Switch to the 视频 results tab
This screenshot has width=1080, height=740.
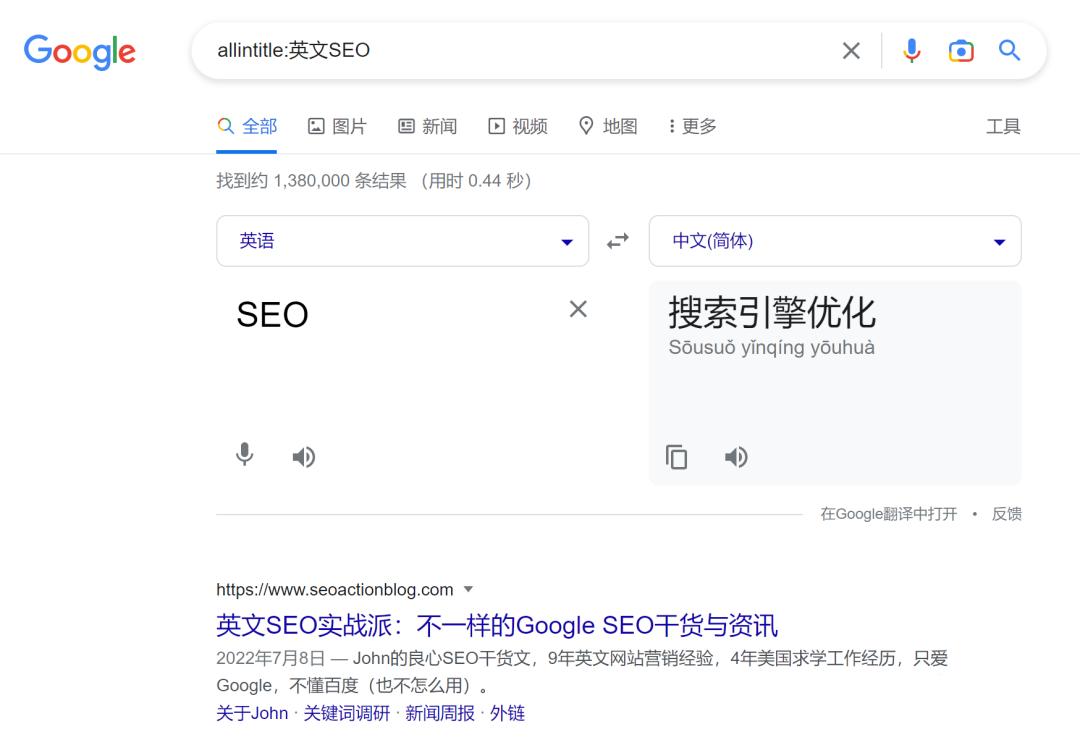click(518, 126)
